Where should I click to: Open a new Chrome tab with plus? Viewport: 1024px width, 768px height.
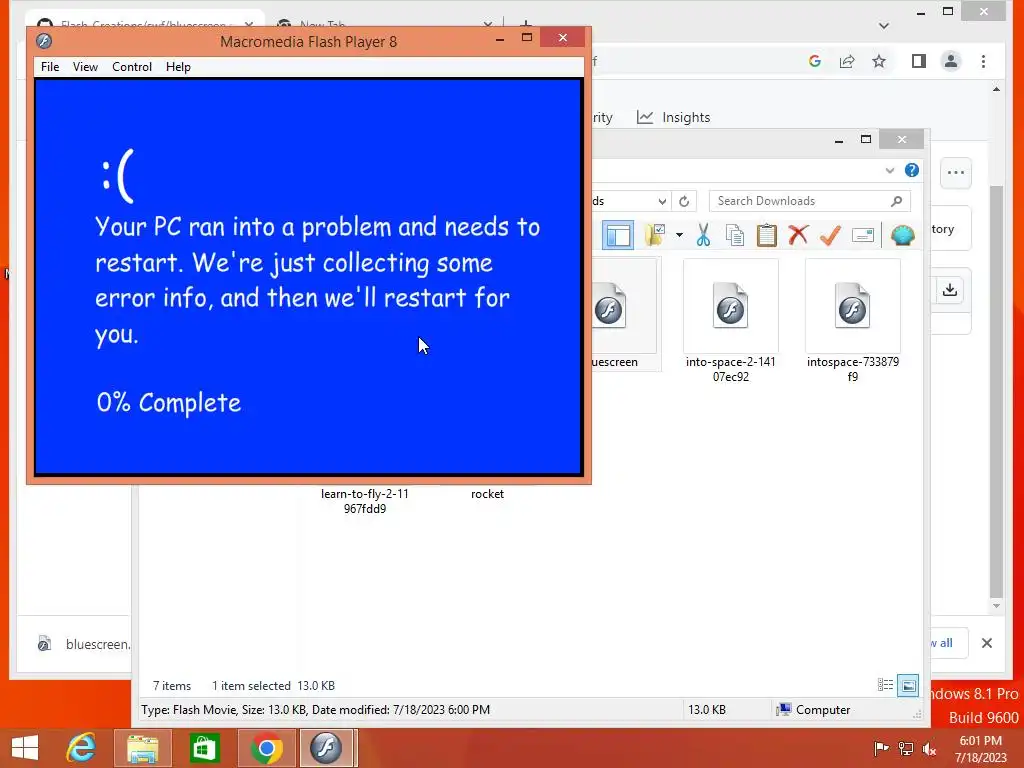click(x=526, y=25)
